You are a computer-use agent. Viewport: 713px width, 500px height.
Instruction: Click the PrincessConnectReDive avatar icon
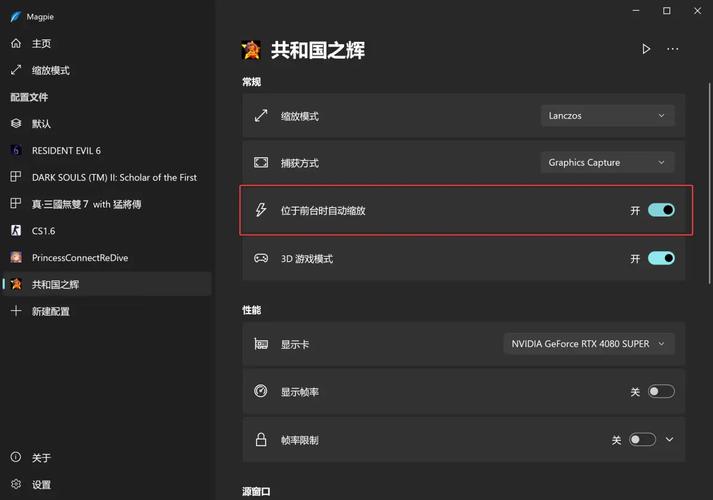(16, 257)
